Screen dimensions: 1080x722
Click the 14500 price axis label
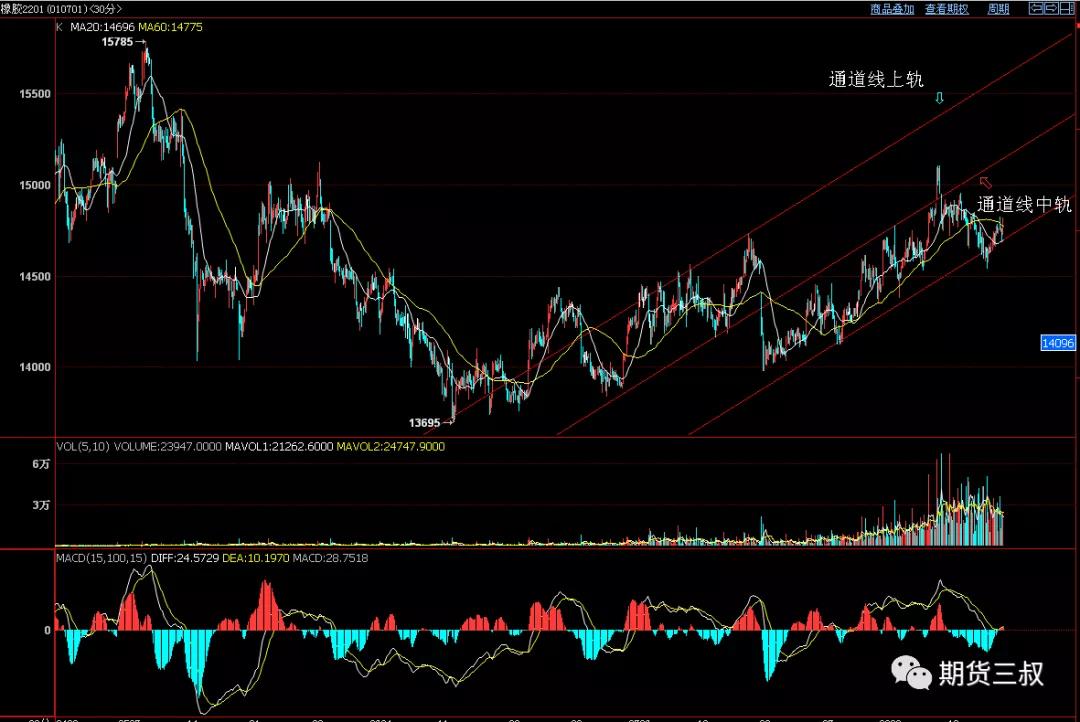tap(35, 277)
